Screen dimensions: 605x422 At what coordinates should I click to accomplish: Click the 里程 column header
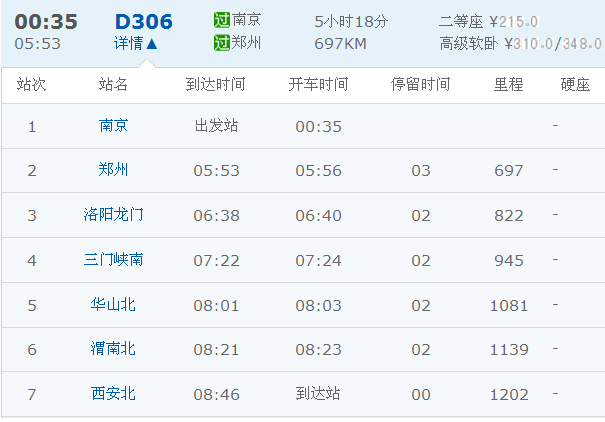[x=509, y=84]
